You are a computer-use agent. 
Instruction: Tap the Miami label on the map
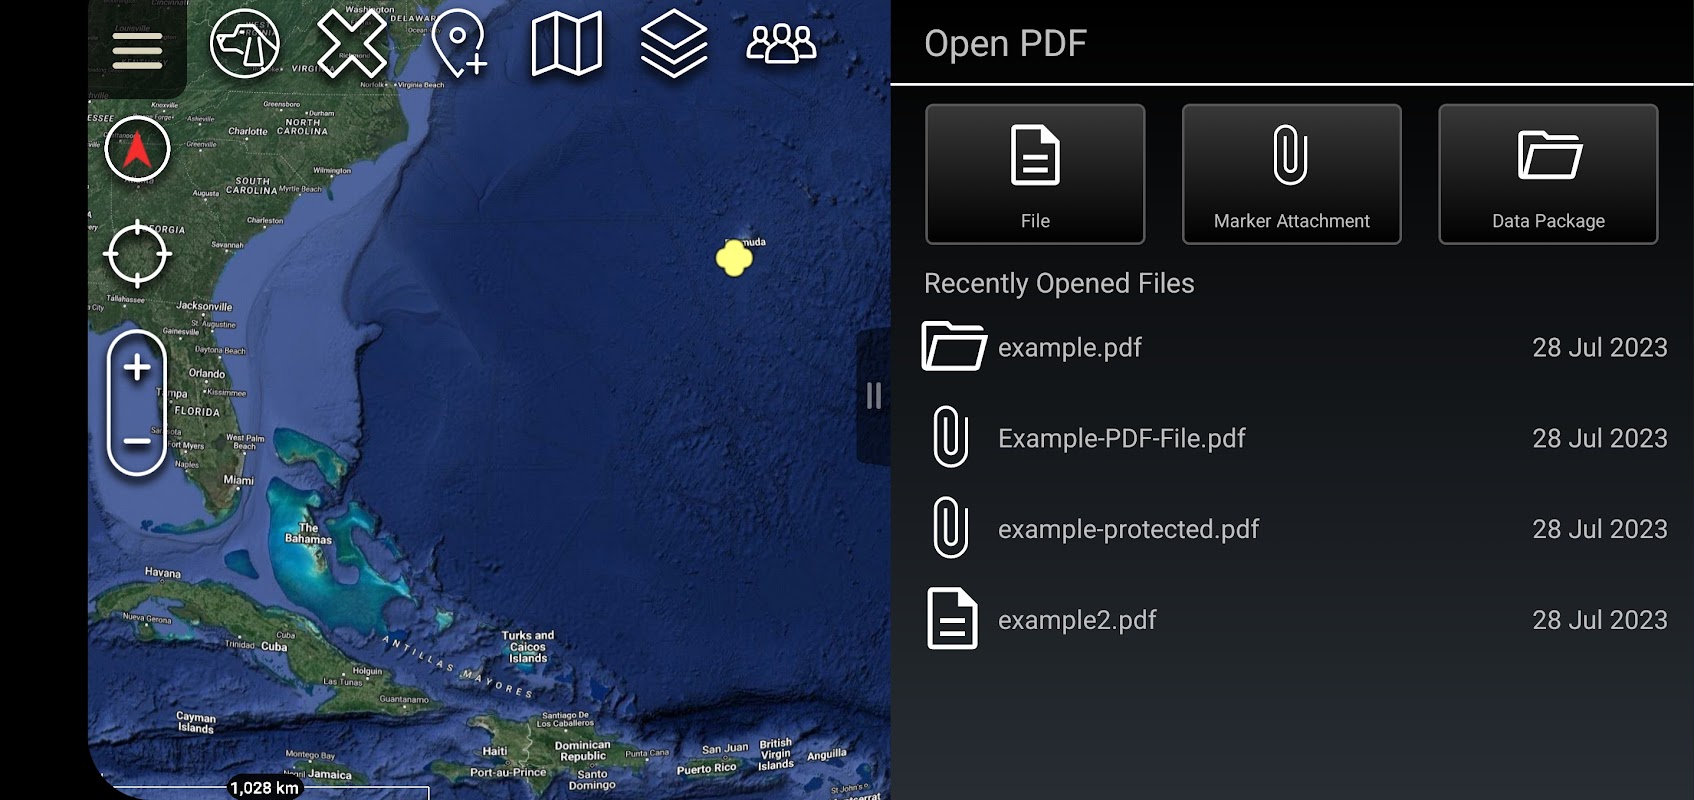238,480
